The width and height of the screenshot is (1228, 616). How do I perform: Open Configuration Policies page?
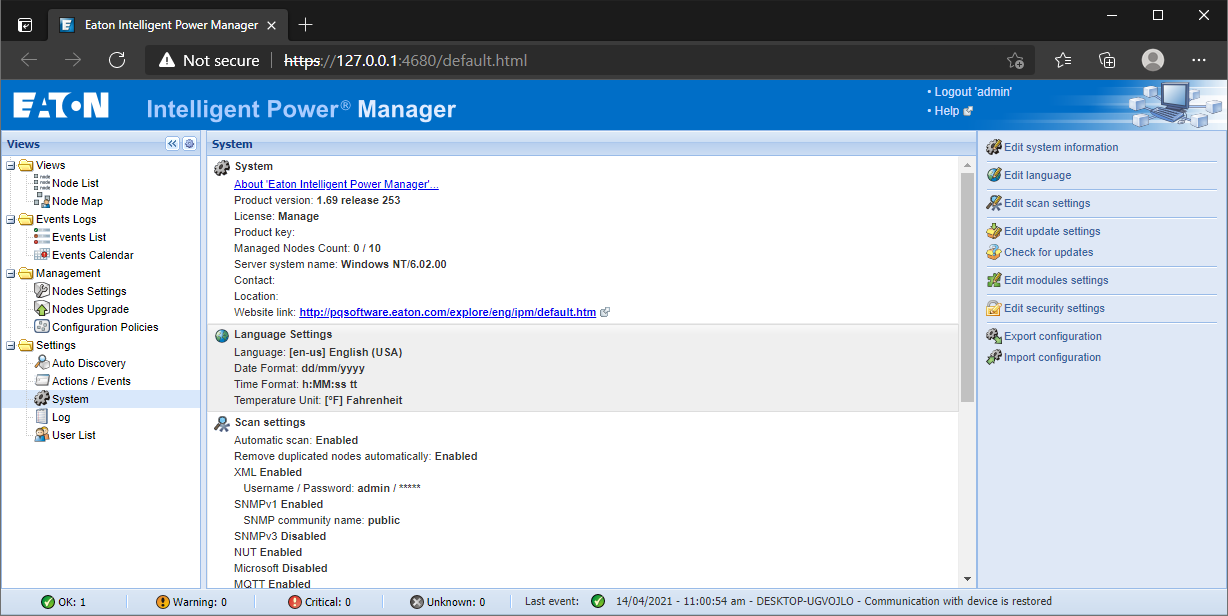[105, 327]
